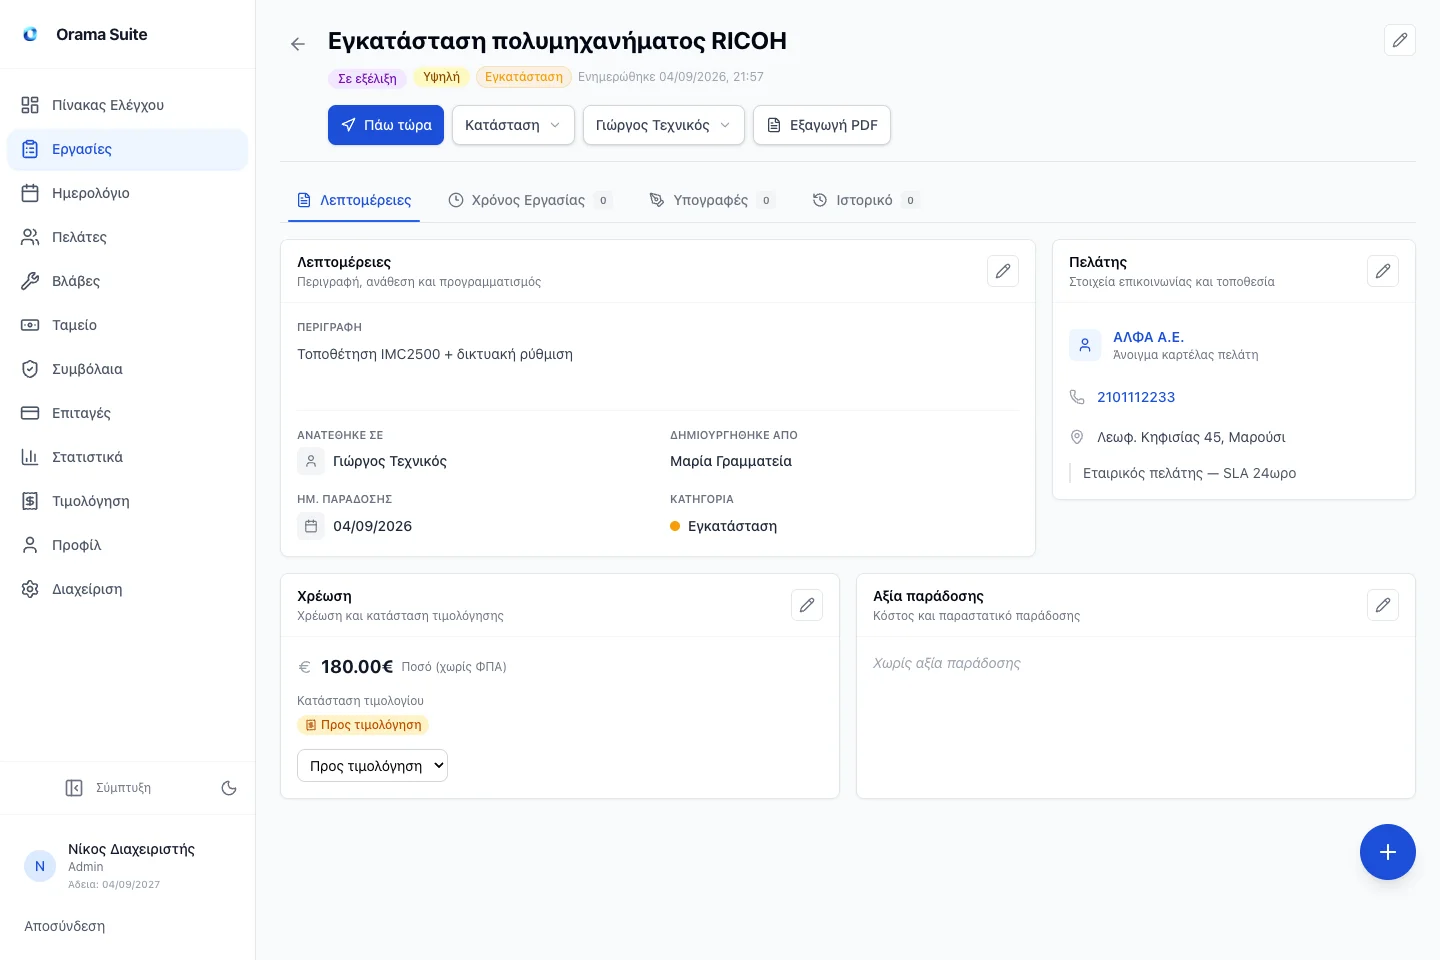The width and height of the screenshot is (1440, 960).
Task: Open Ταμείο in the sidebar
Action: [x=128, y=325]
